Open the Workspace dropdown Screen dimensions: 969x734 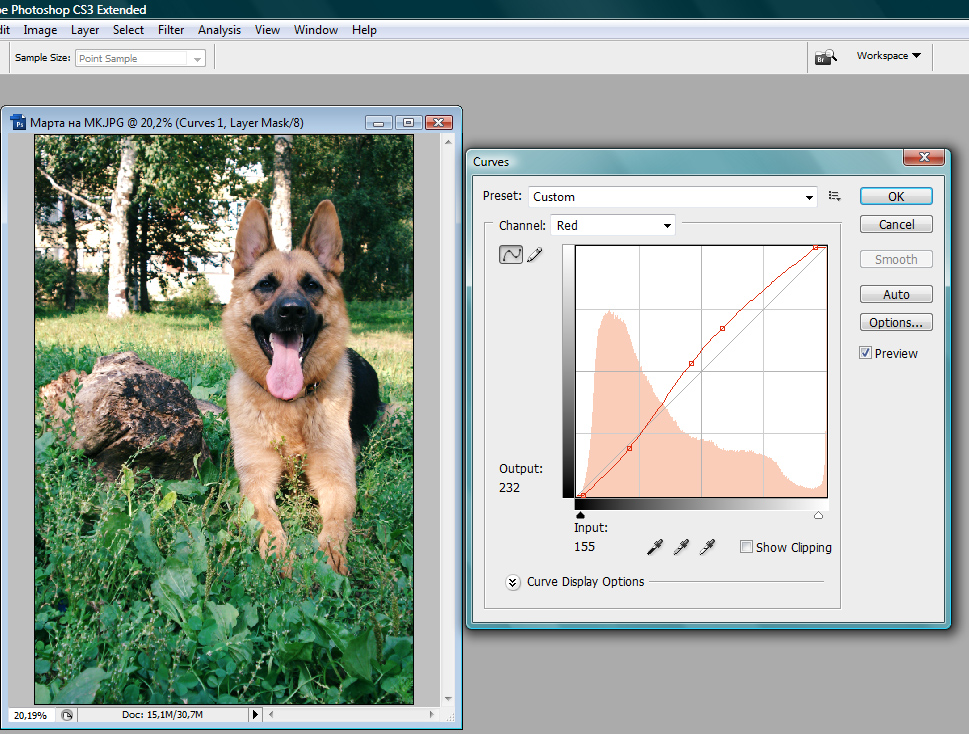coord(888,56)
